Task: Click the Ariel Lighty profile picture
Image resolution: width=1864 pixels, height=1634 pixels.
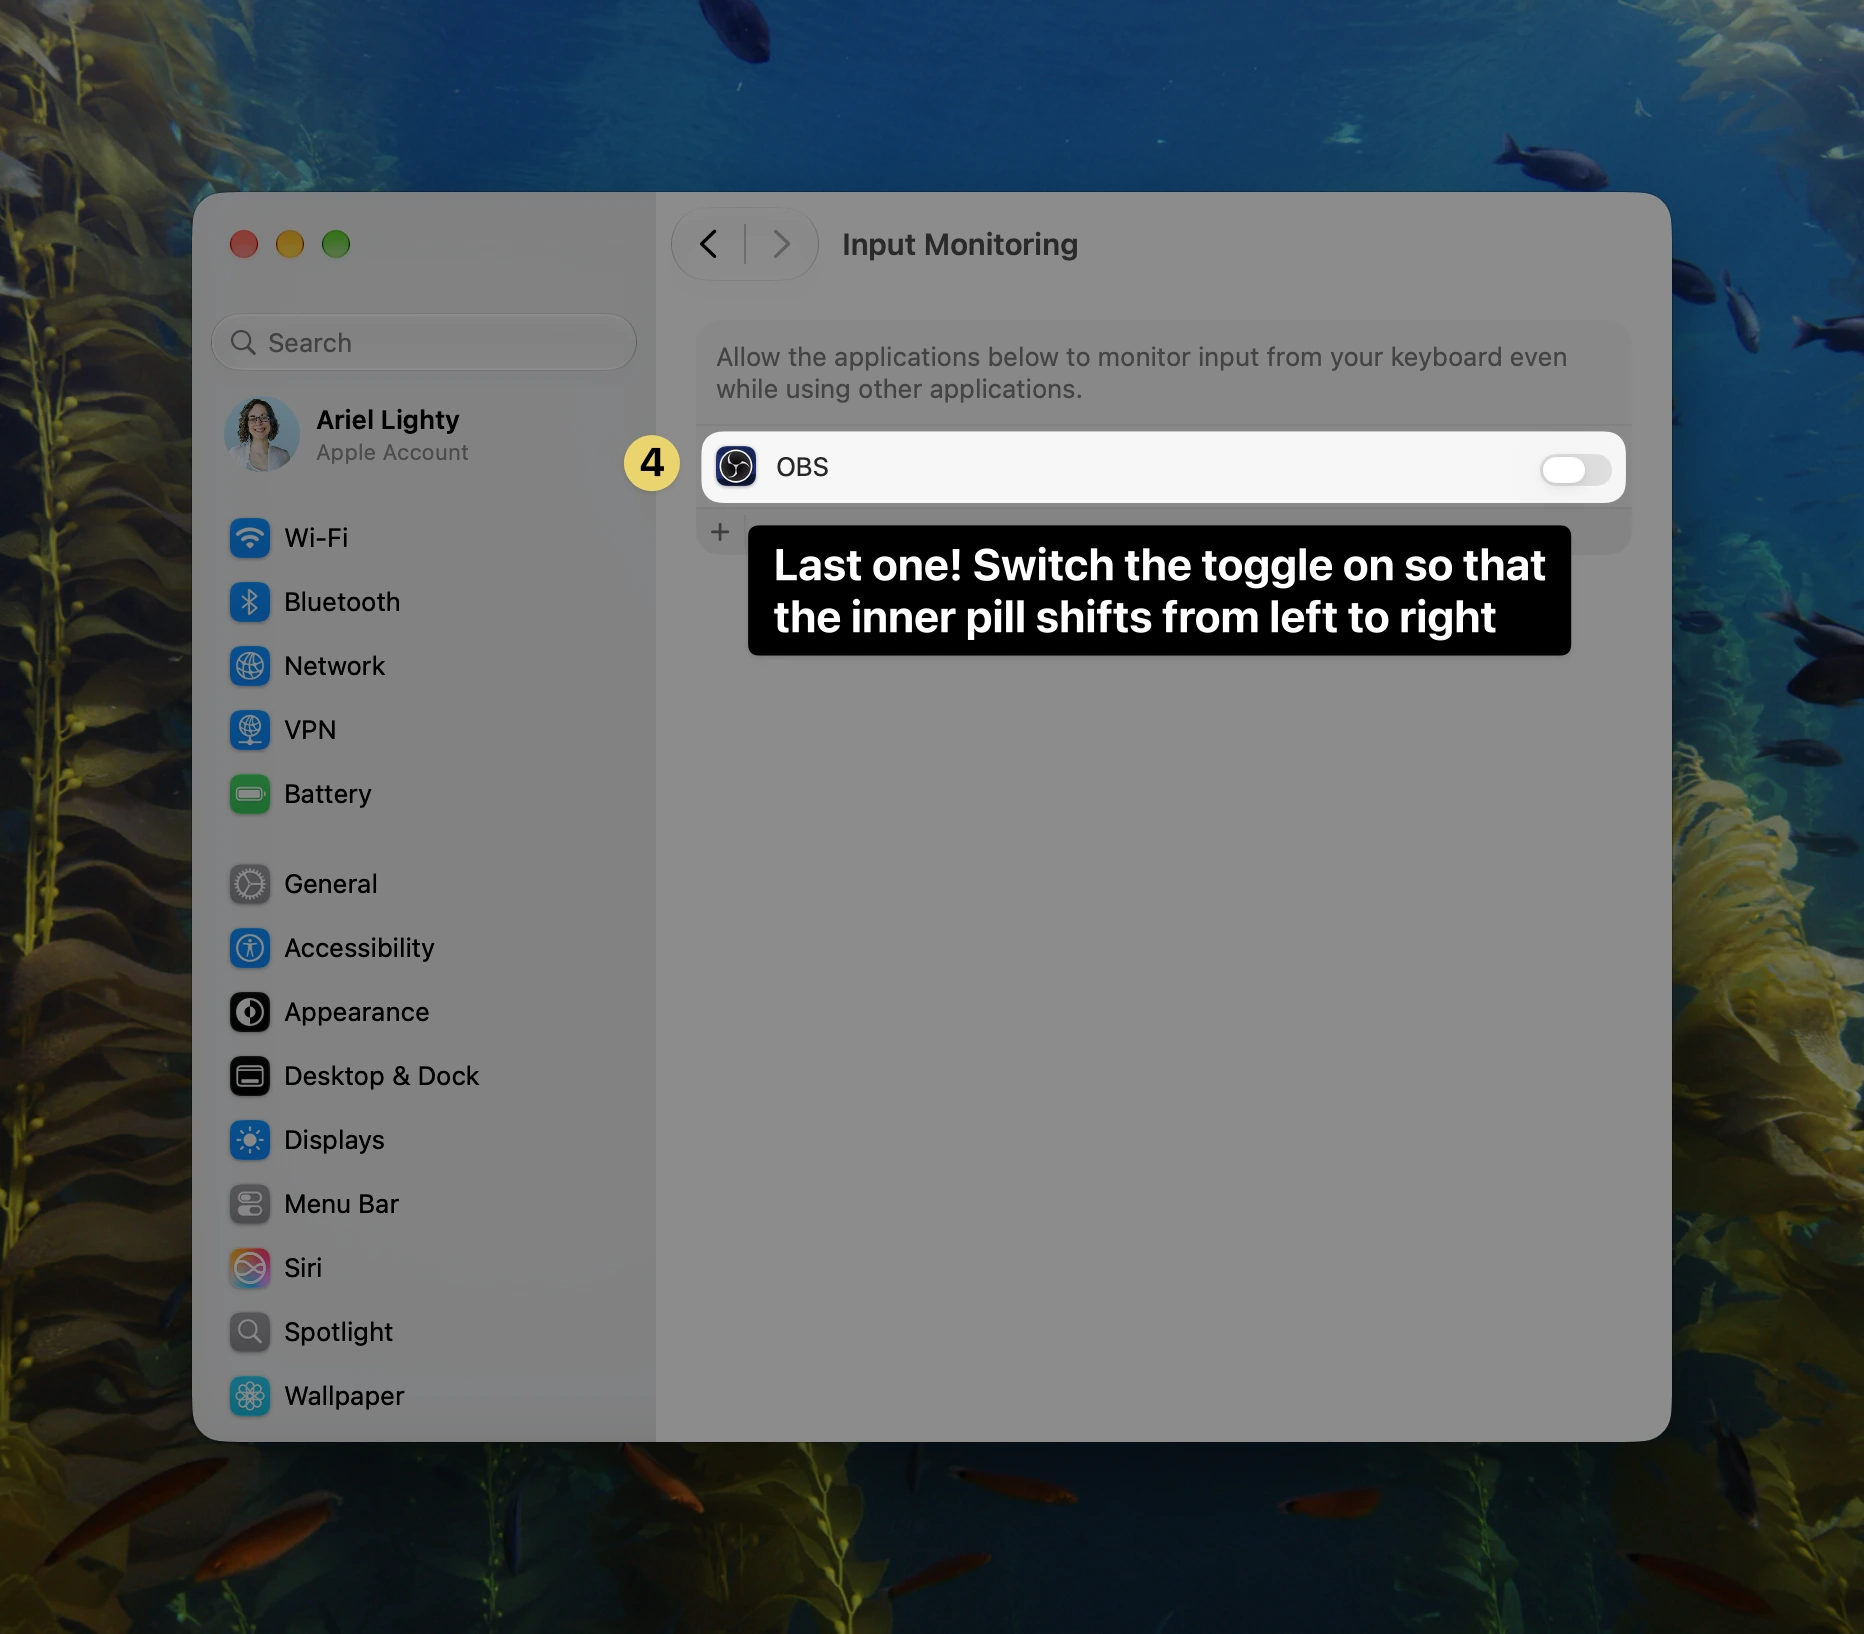Action: point(262,435)
